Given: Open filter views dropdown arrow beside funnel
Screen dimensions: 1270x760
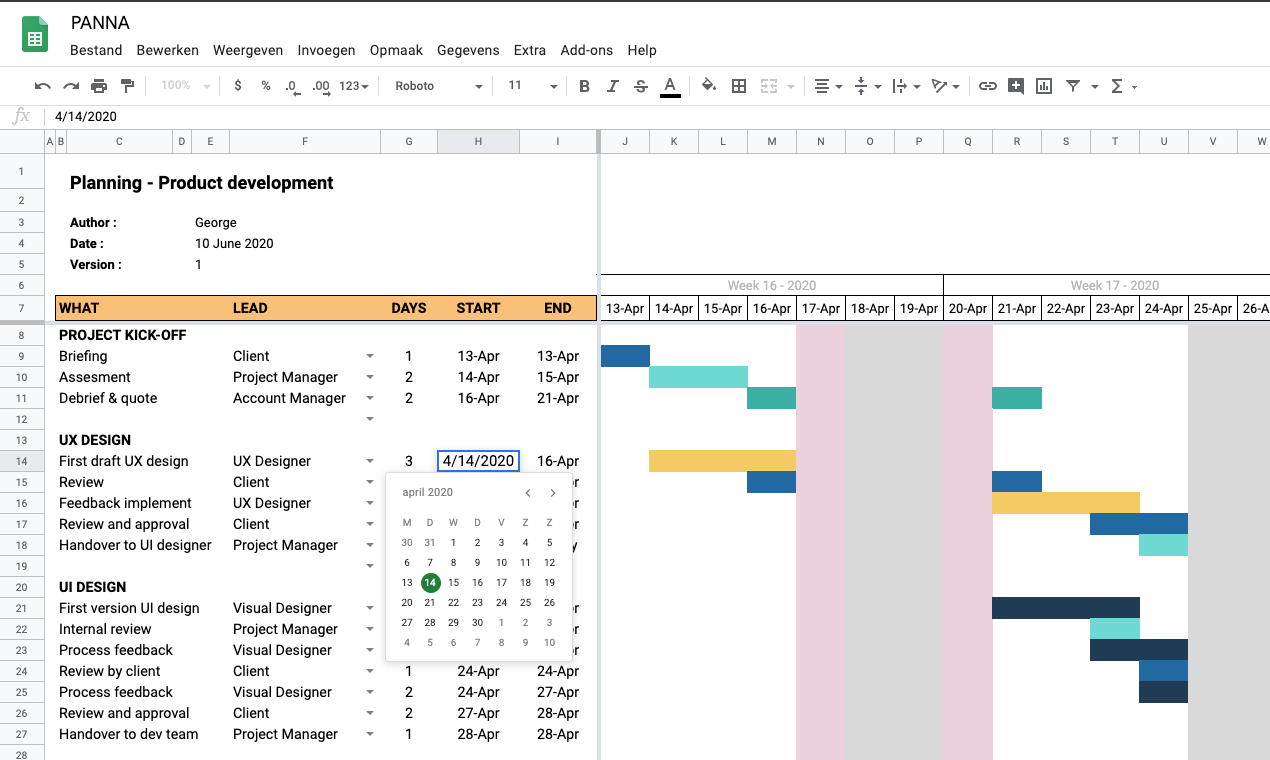Looking at the screenshot, I should click(1095, 86).
